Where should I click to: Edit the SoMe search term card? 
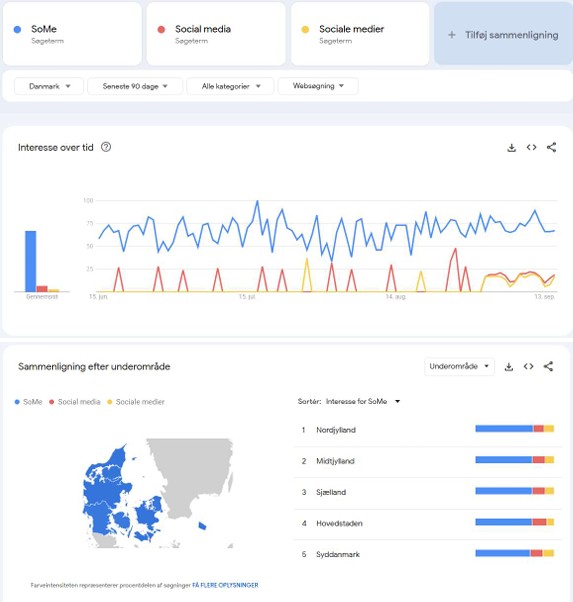click(x=72, y=34)
